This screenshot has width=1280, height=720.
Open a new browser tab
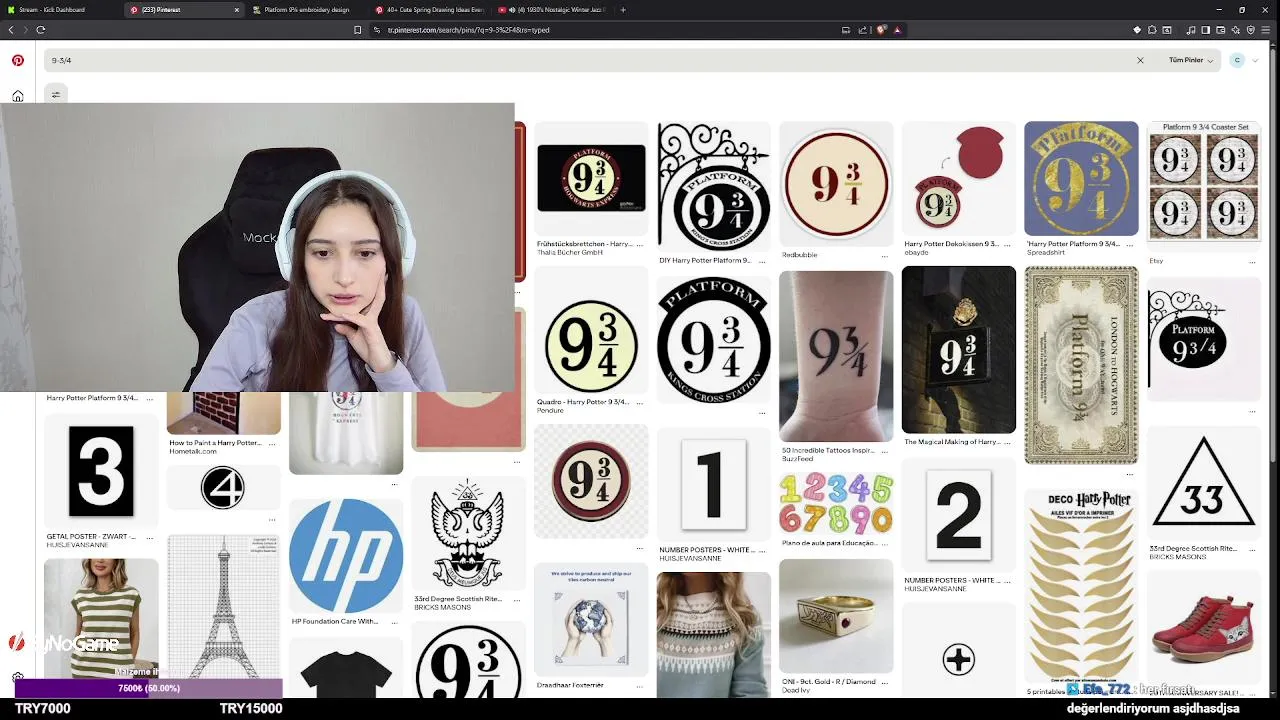[x=623, y=10]
